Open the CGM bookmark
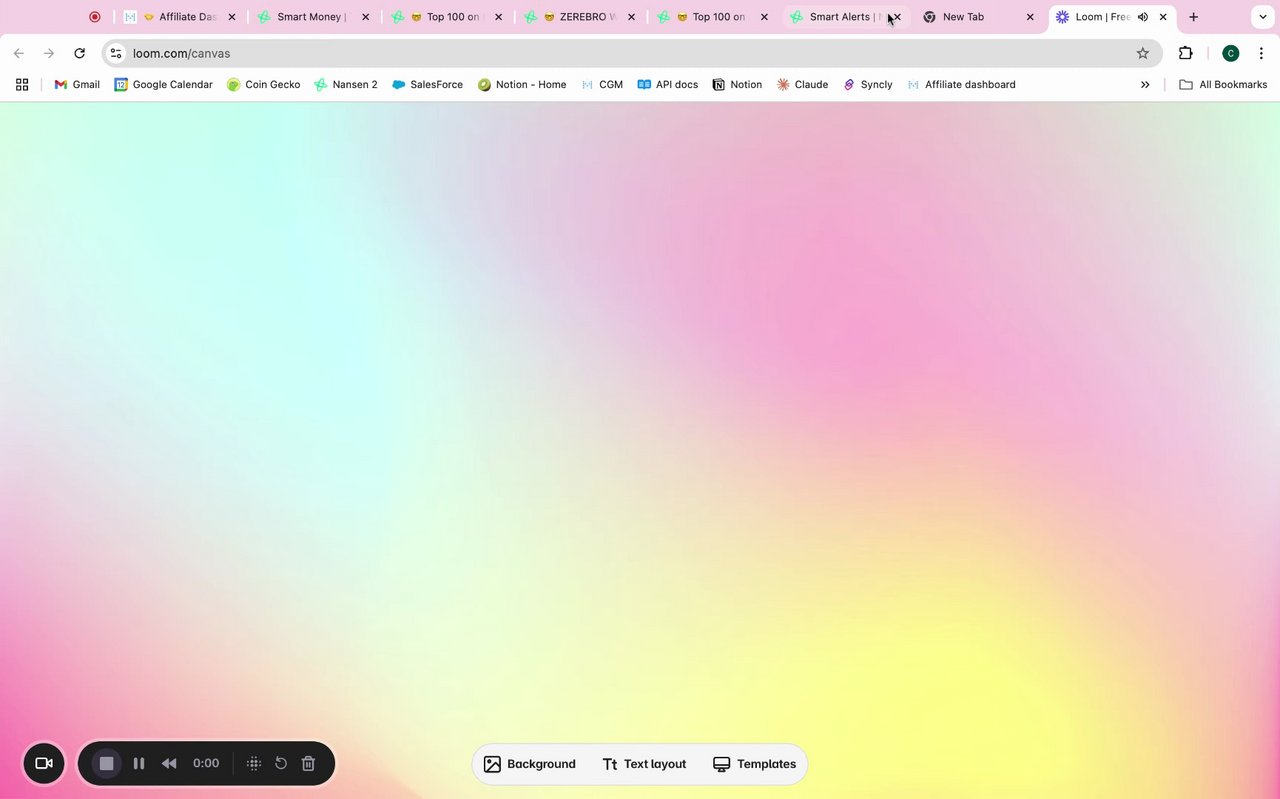Screen dimensions: 1280x799 tap(602, 85)
